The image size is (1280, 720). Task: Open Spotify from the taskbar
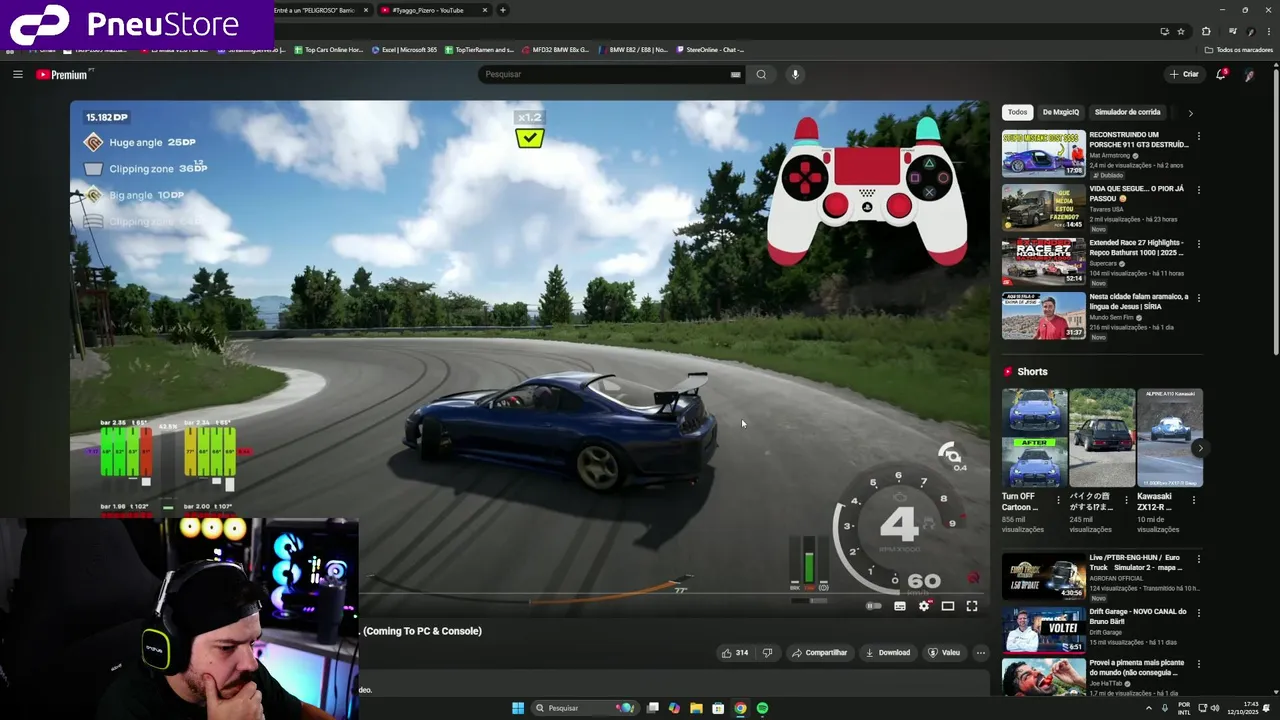pyautogui.click(x=762, y=708)
